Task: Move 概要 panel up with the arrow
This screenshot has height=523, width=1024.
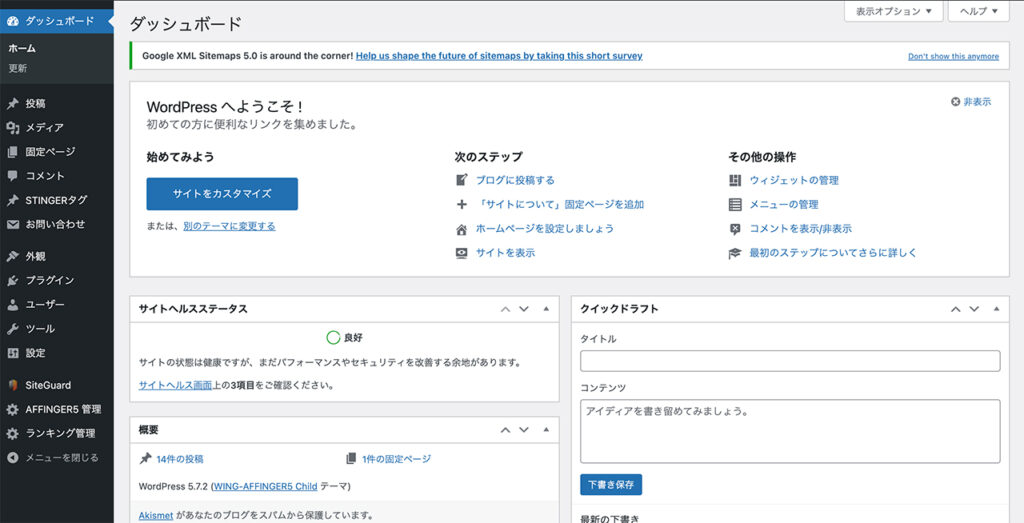Action: coord(505,430)
